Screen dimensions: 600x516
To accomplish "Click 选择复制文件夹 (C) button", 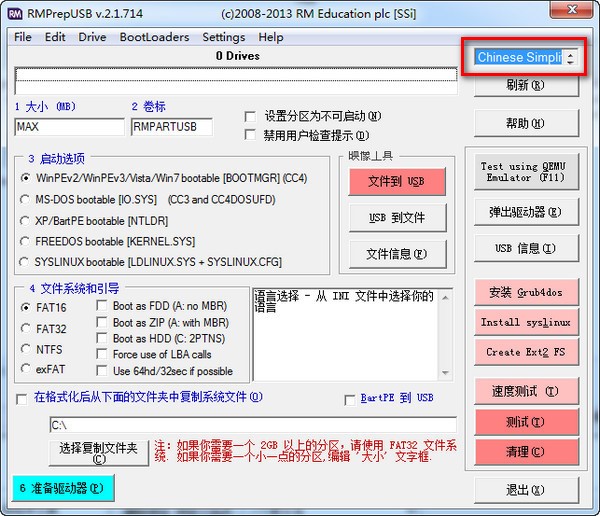I will click(99, 453).
